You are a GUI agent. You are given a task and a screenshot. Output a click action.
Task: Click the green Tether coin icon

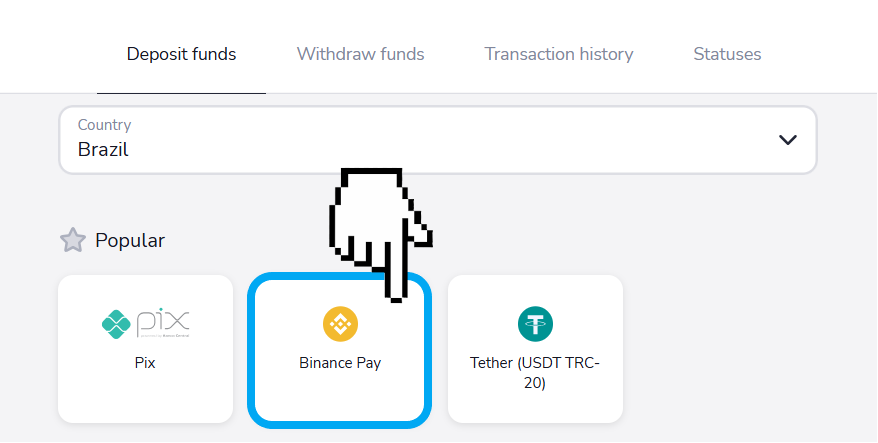click(x=535, y=324)
